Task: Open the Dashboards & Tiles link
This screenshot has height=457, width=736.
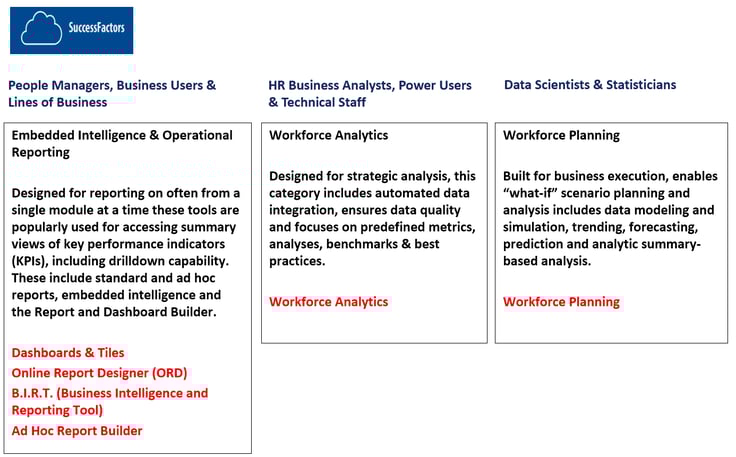Action: [68, 353]
